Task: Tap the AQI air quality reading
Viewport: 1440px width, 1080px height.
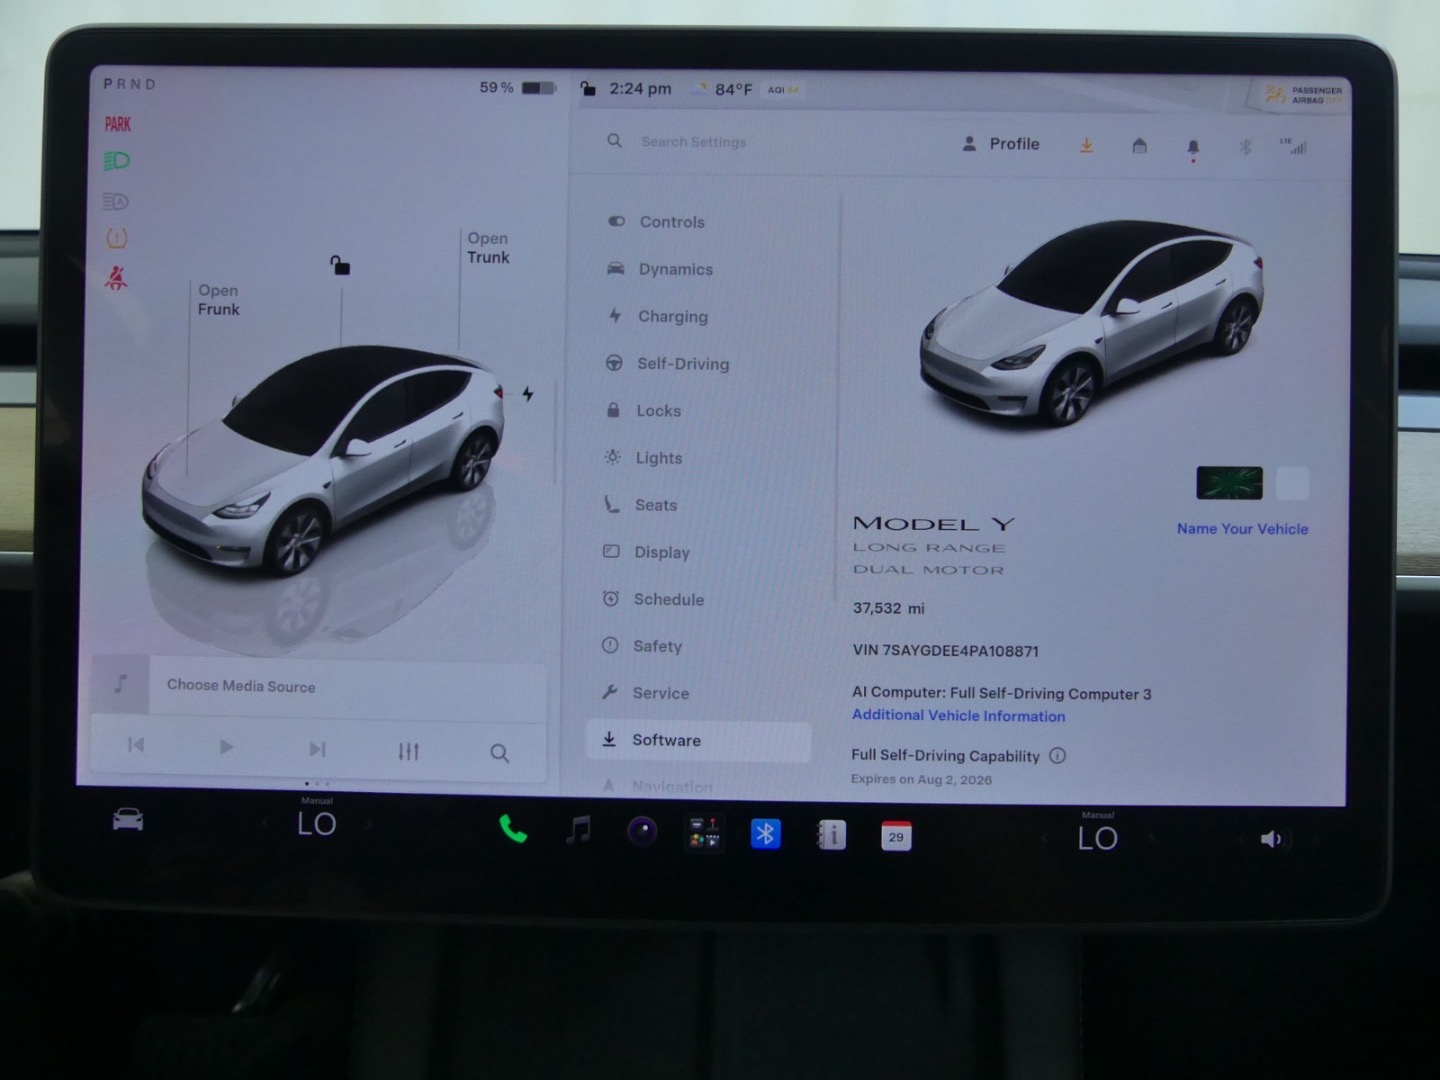Action: [x=784, y=90]
